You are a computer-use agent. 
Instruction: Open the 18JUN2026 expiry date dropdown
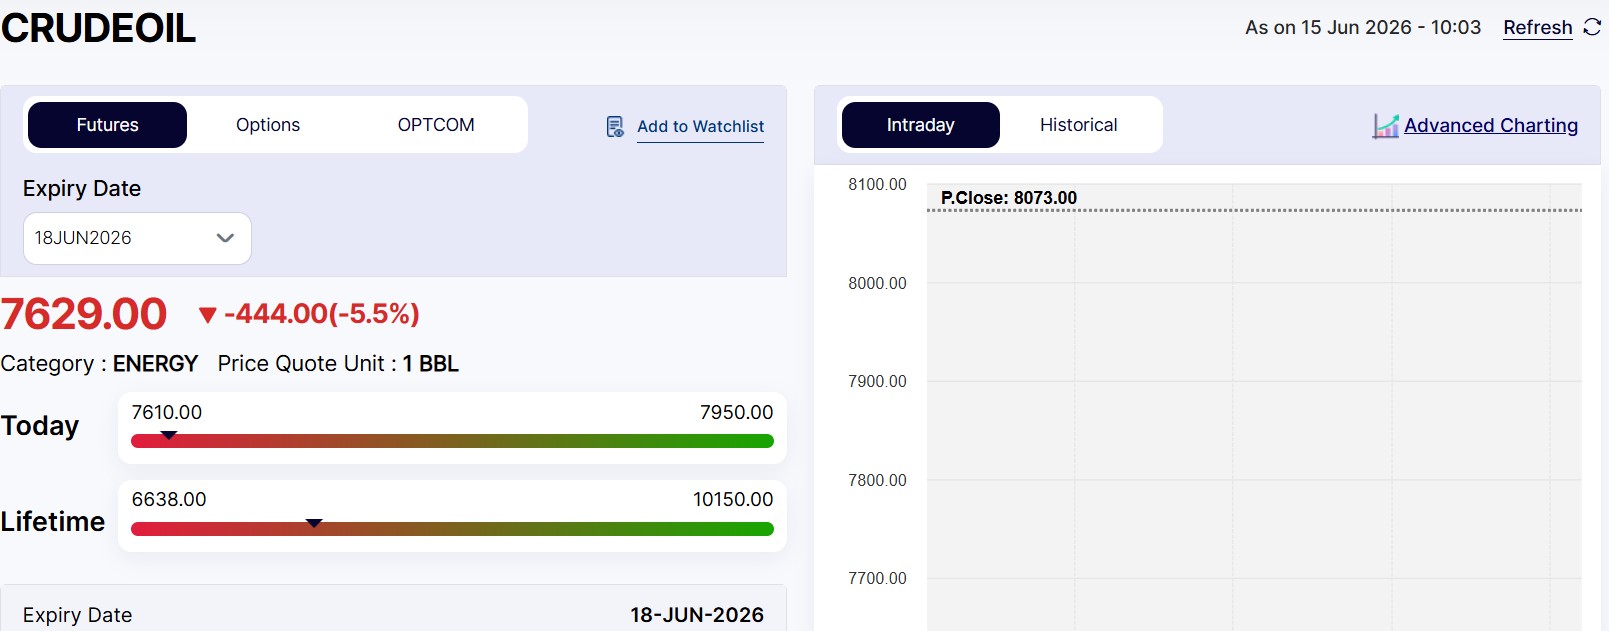click(137, 238)
